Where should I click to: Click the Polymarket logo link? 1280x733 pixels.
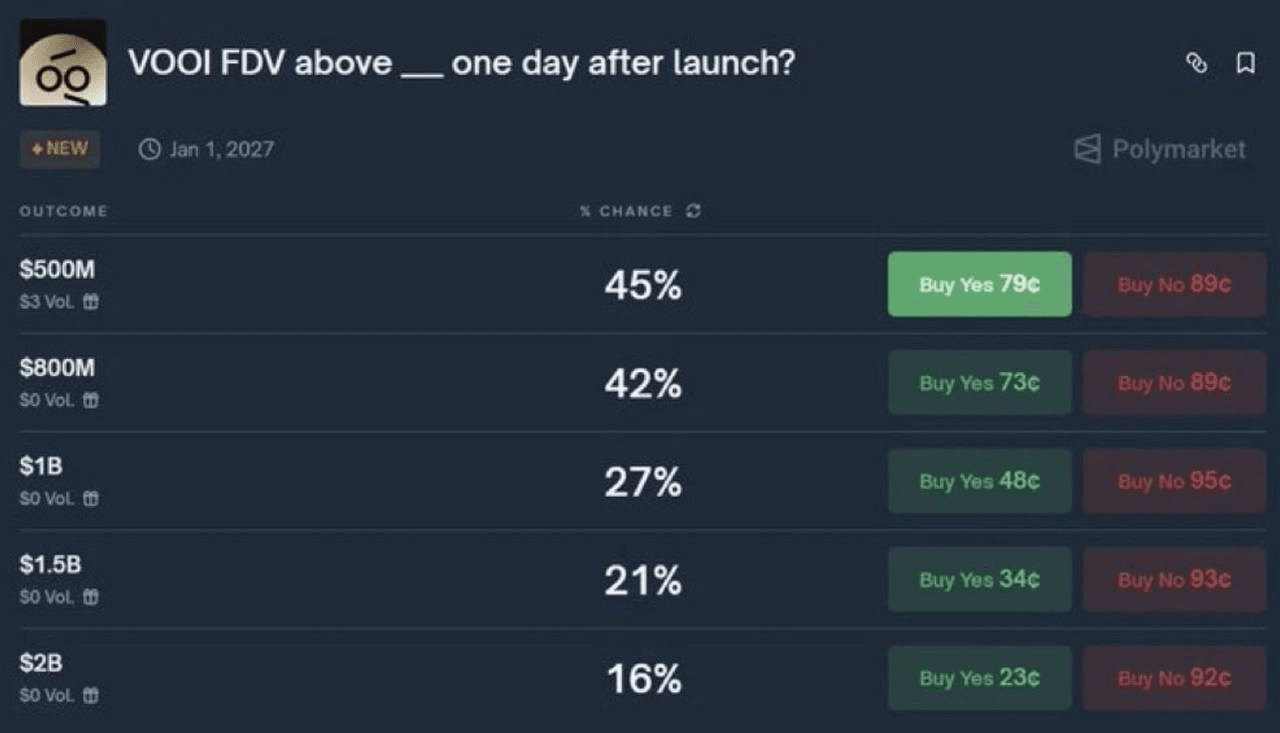coord(1160,150)
